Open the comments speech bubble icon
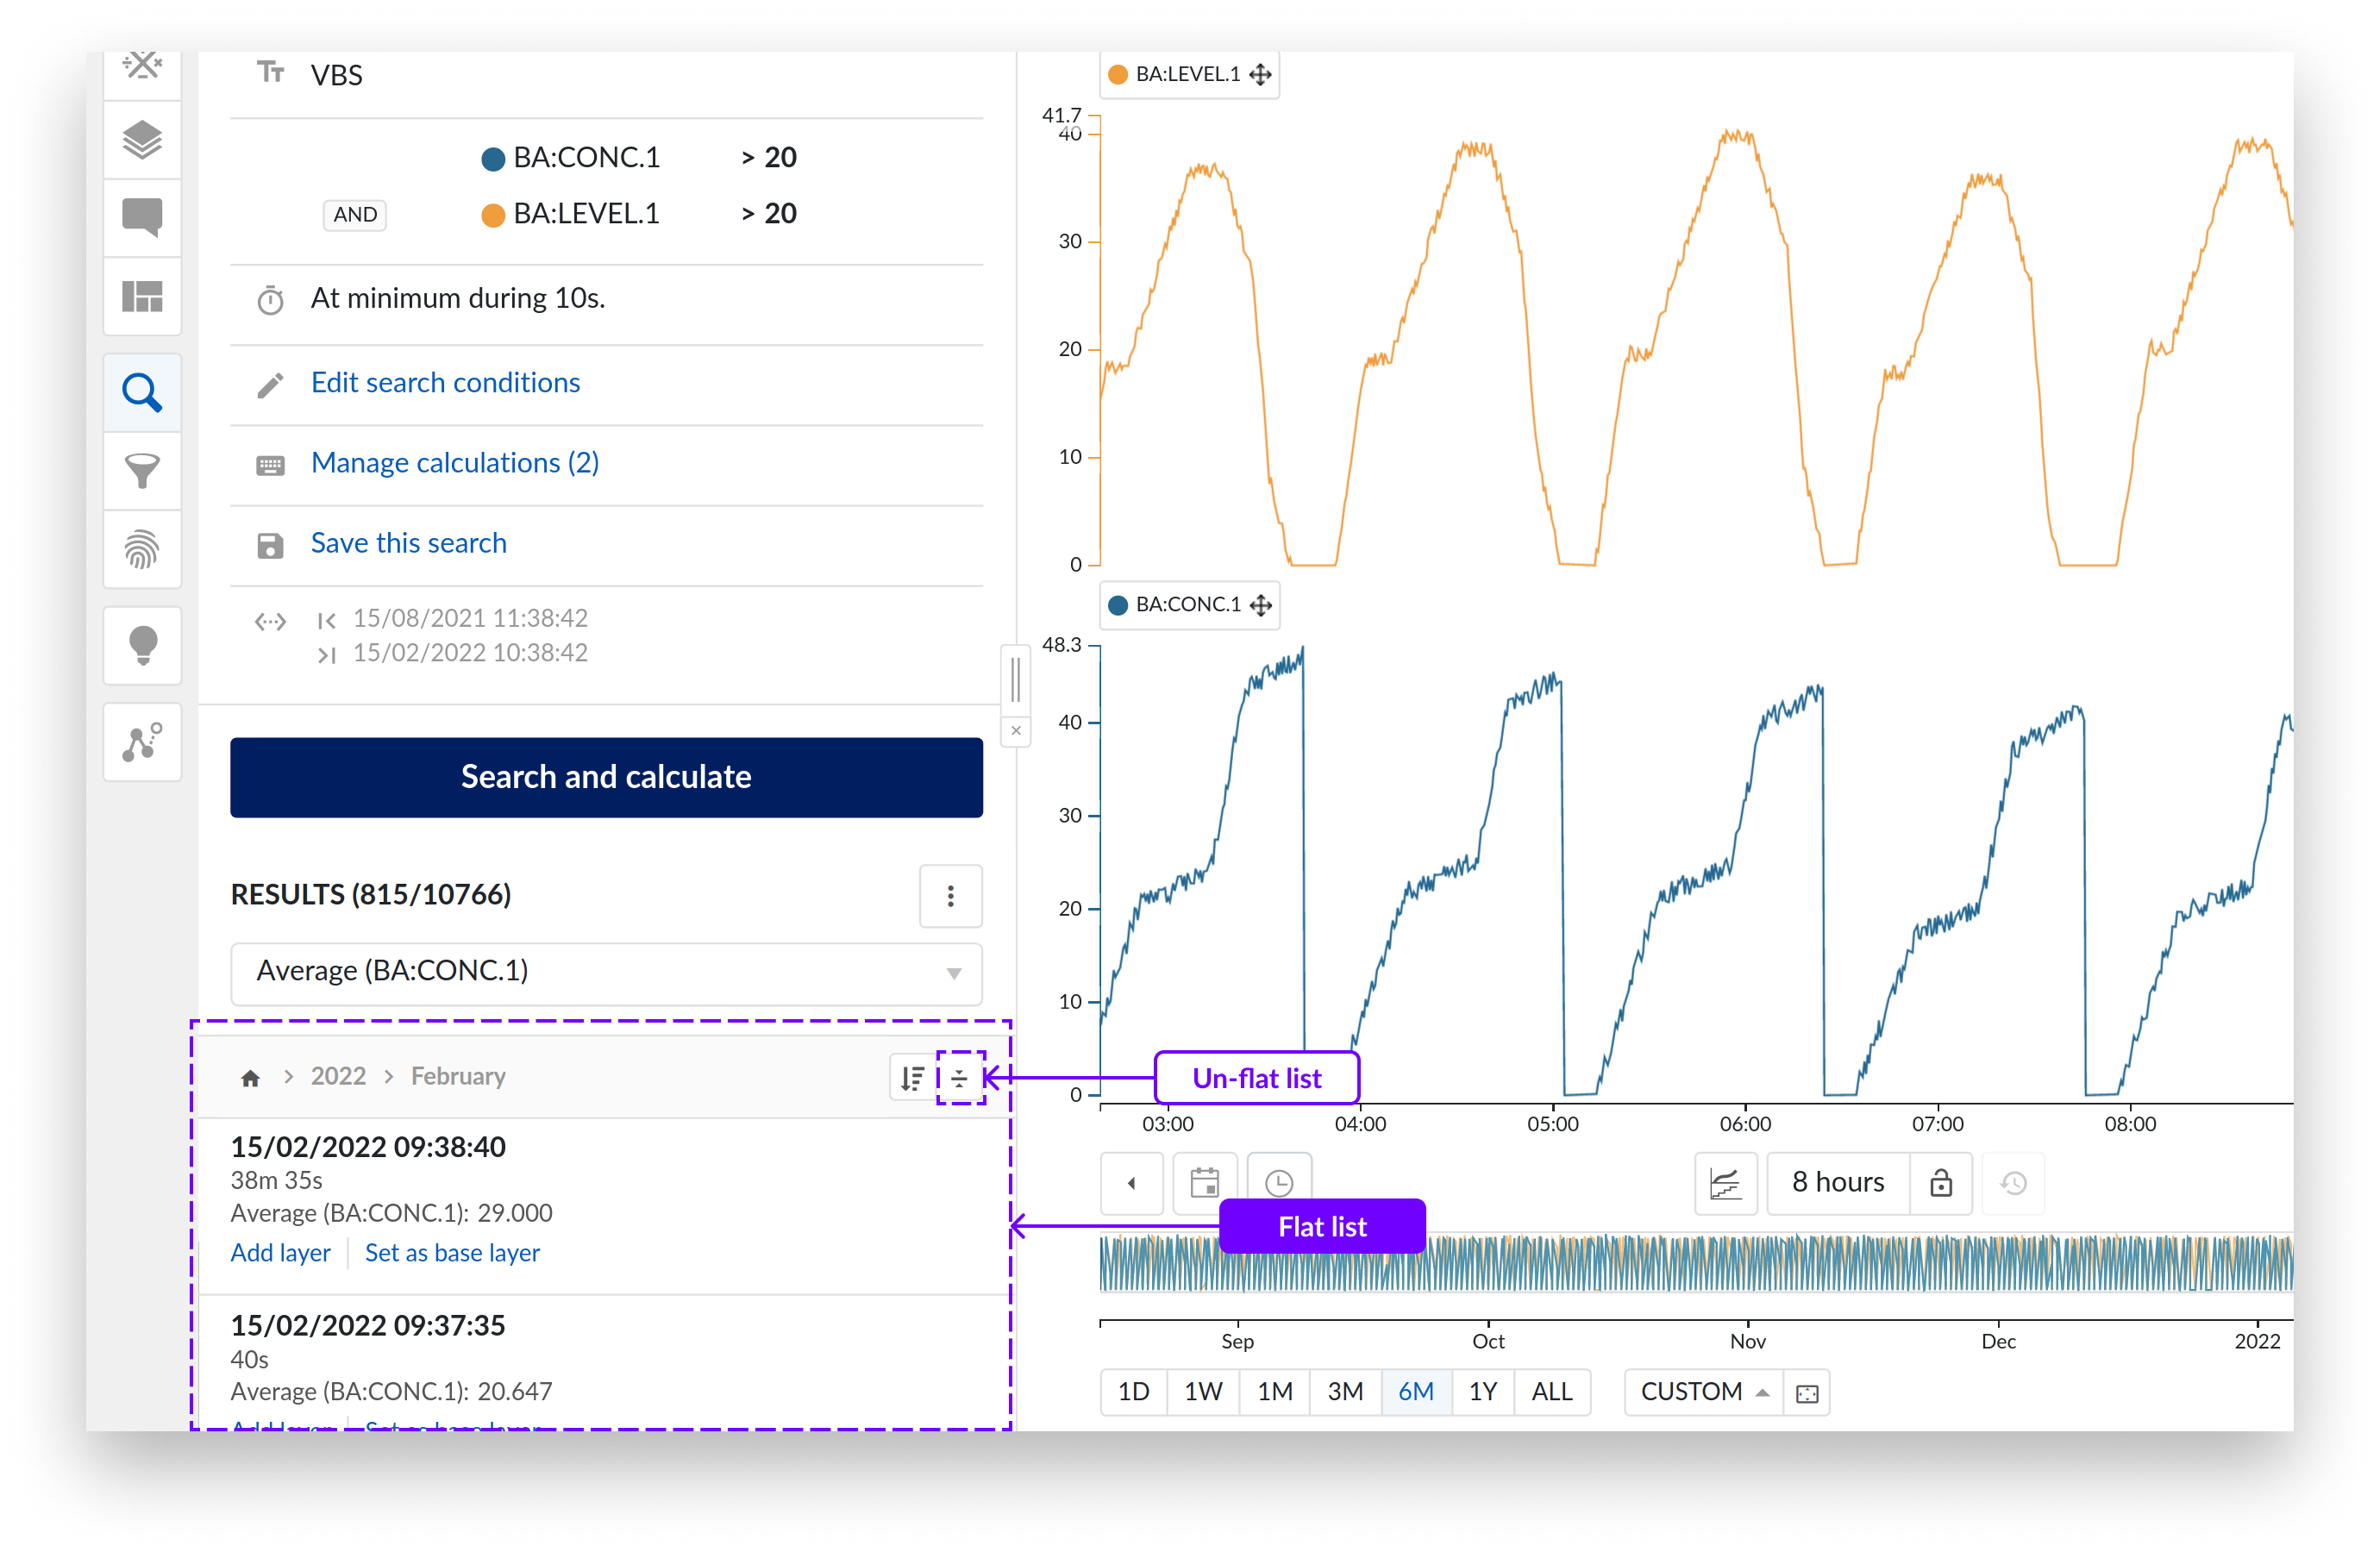 pos(142,217)
